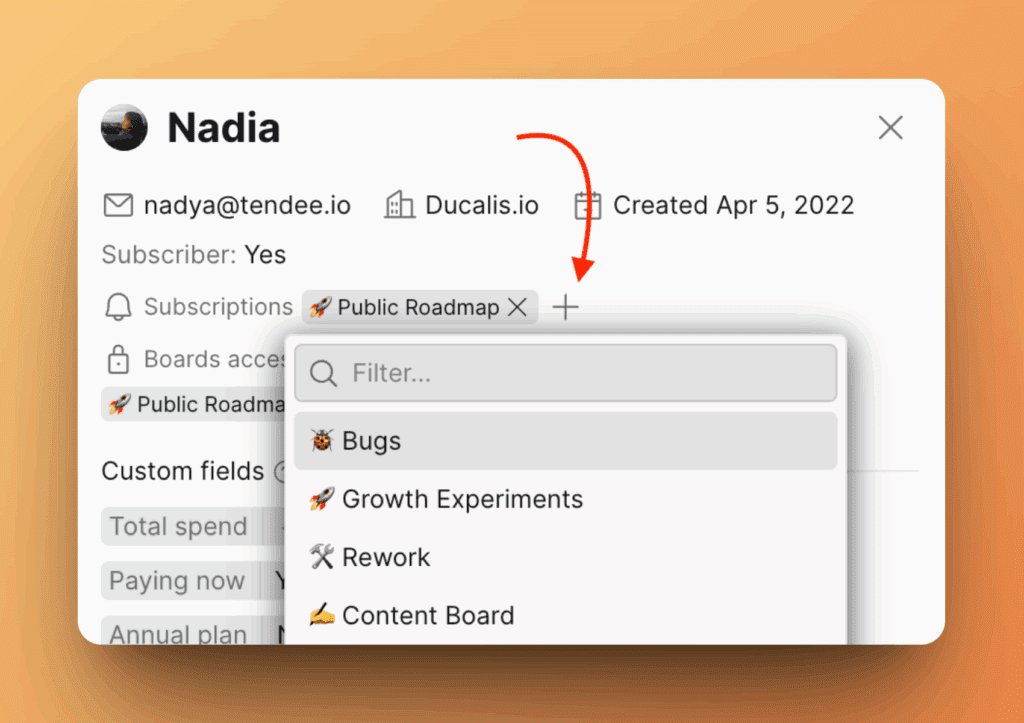Add a subscription using the plus icon

(566, 307)
